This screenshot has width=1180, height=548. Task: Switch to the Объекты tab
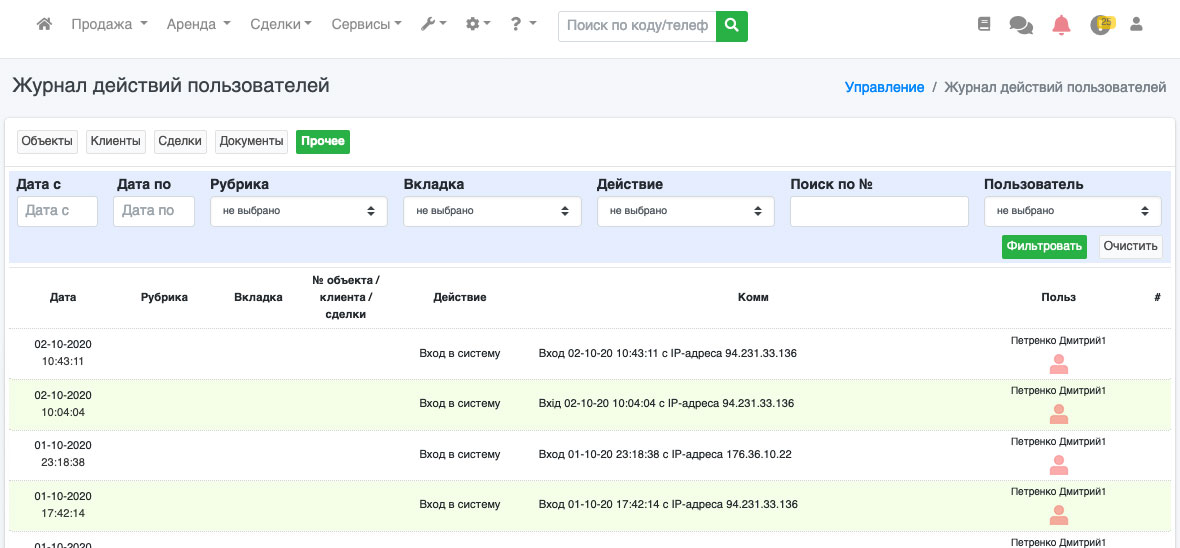47,142
